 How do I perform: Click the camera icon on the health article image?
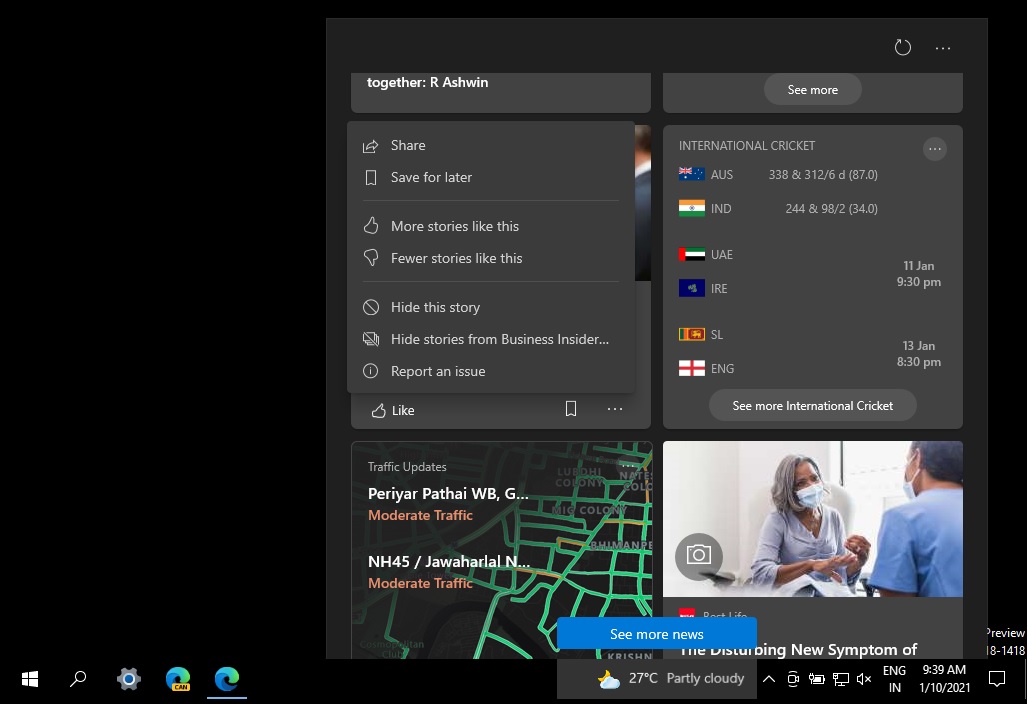699,557
